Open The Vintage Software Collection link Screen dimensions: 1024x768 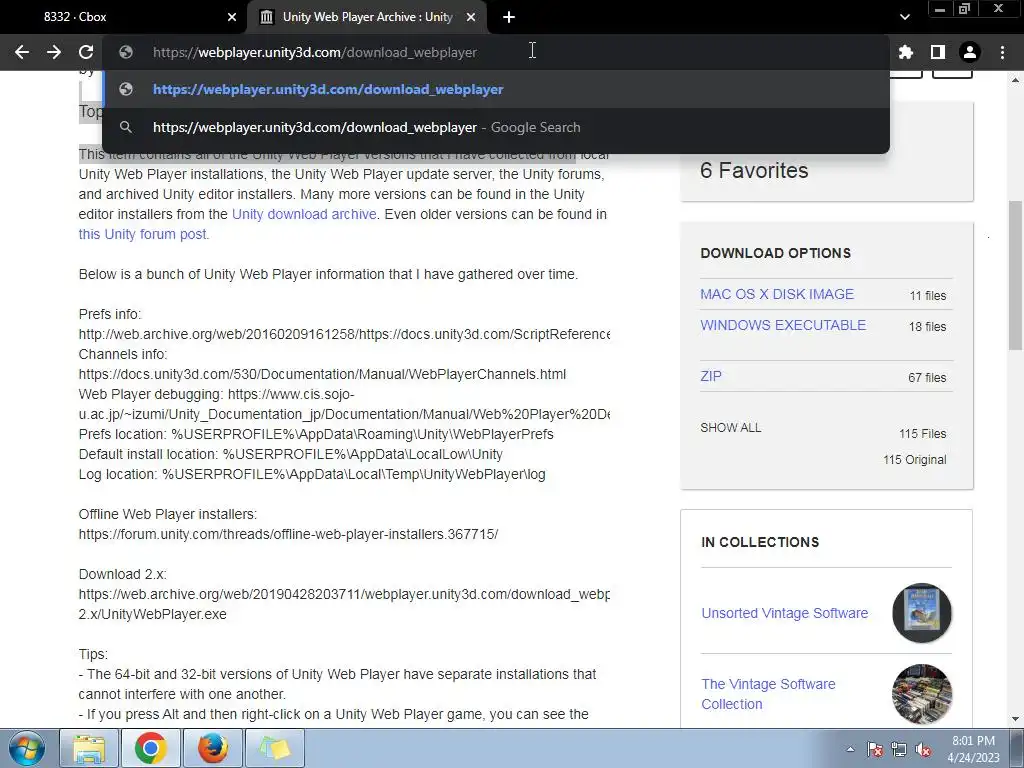[768, 694]
